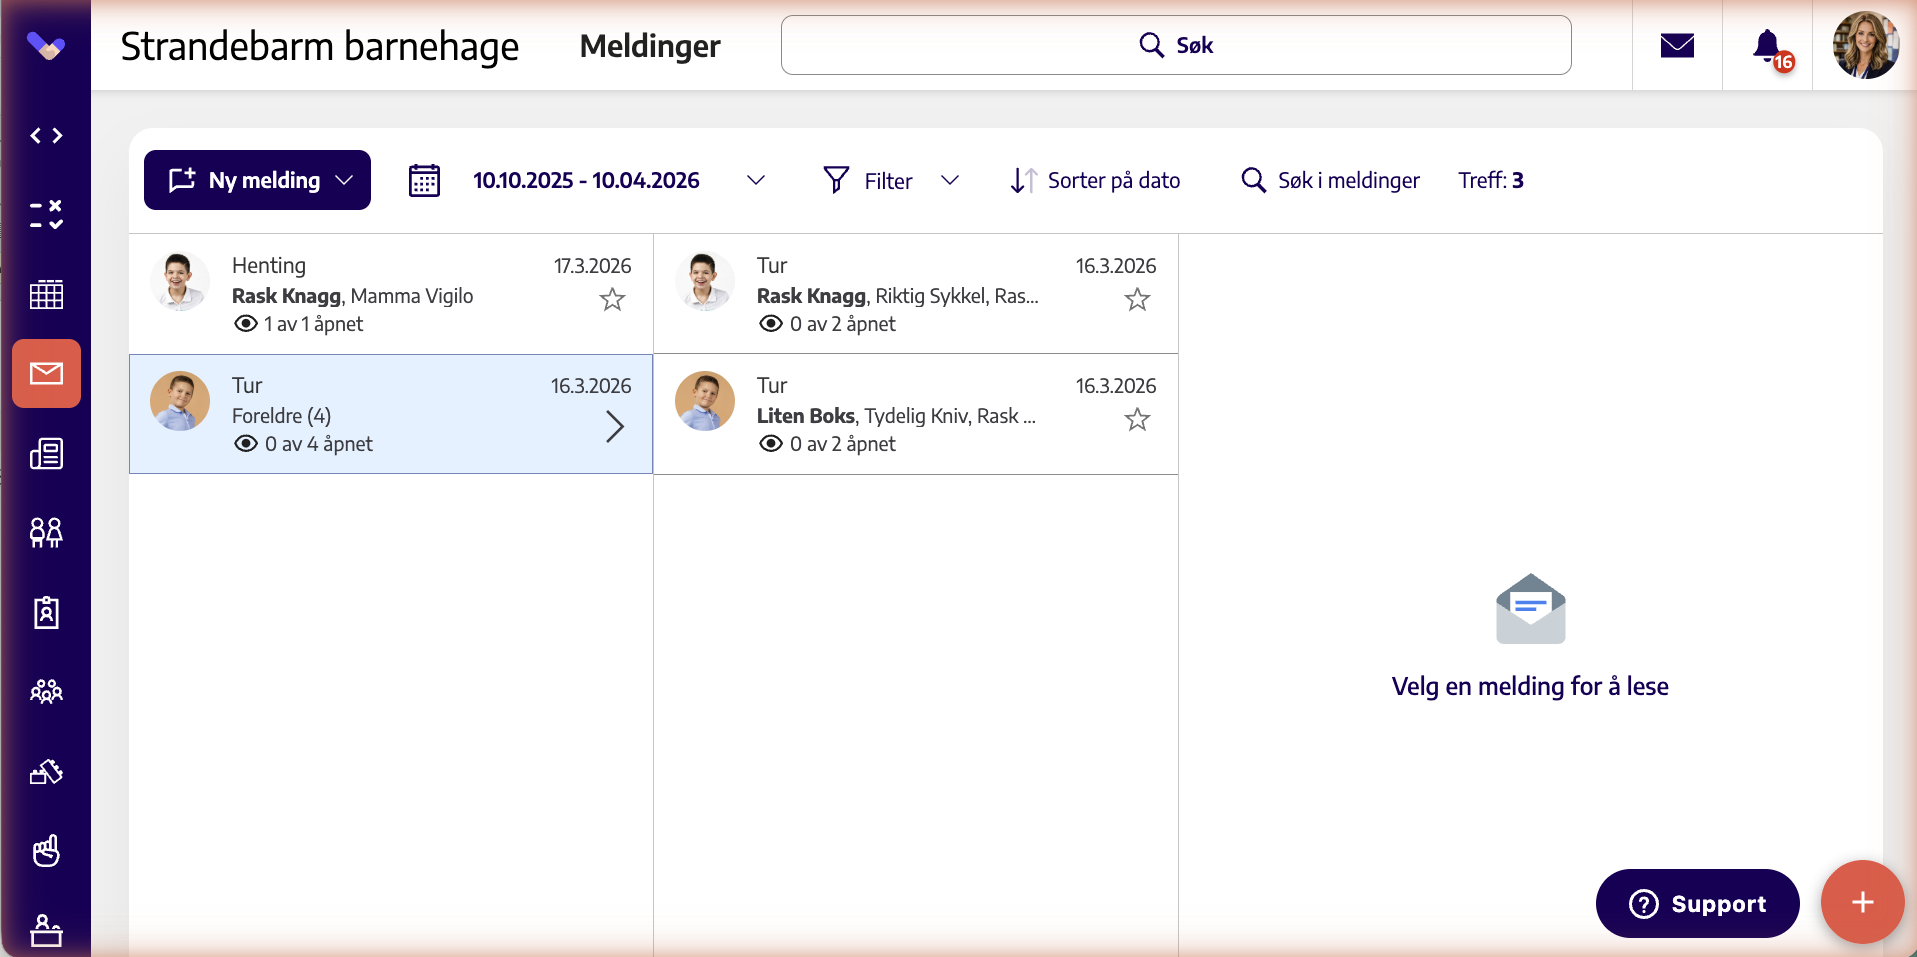Click the Søk search field at top

pos(1176,45)
